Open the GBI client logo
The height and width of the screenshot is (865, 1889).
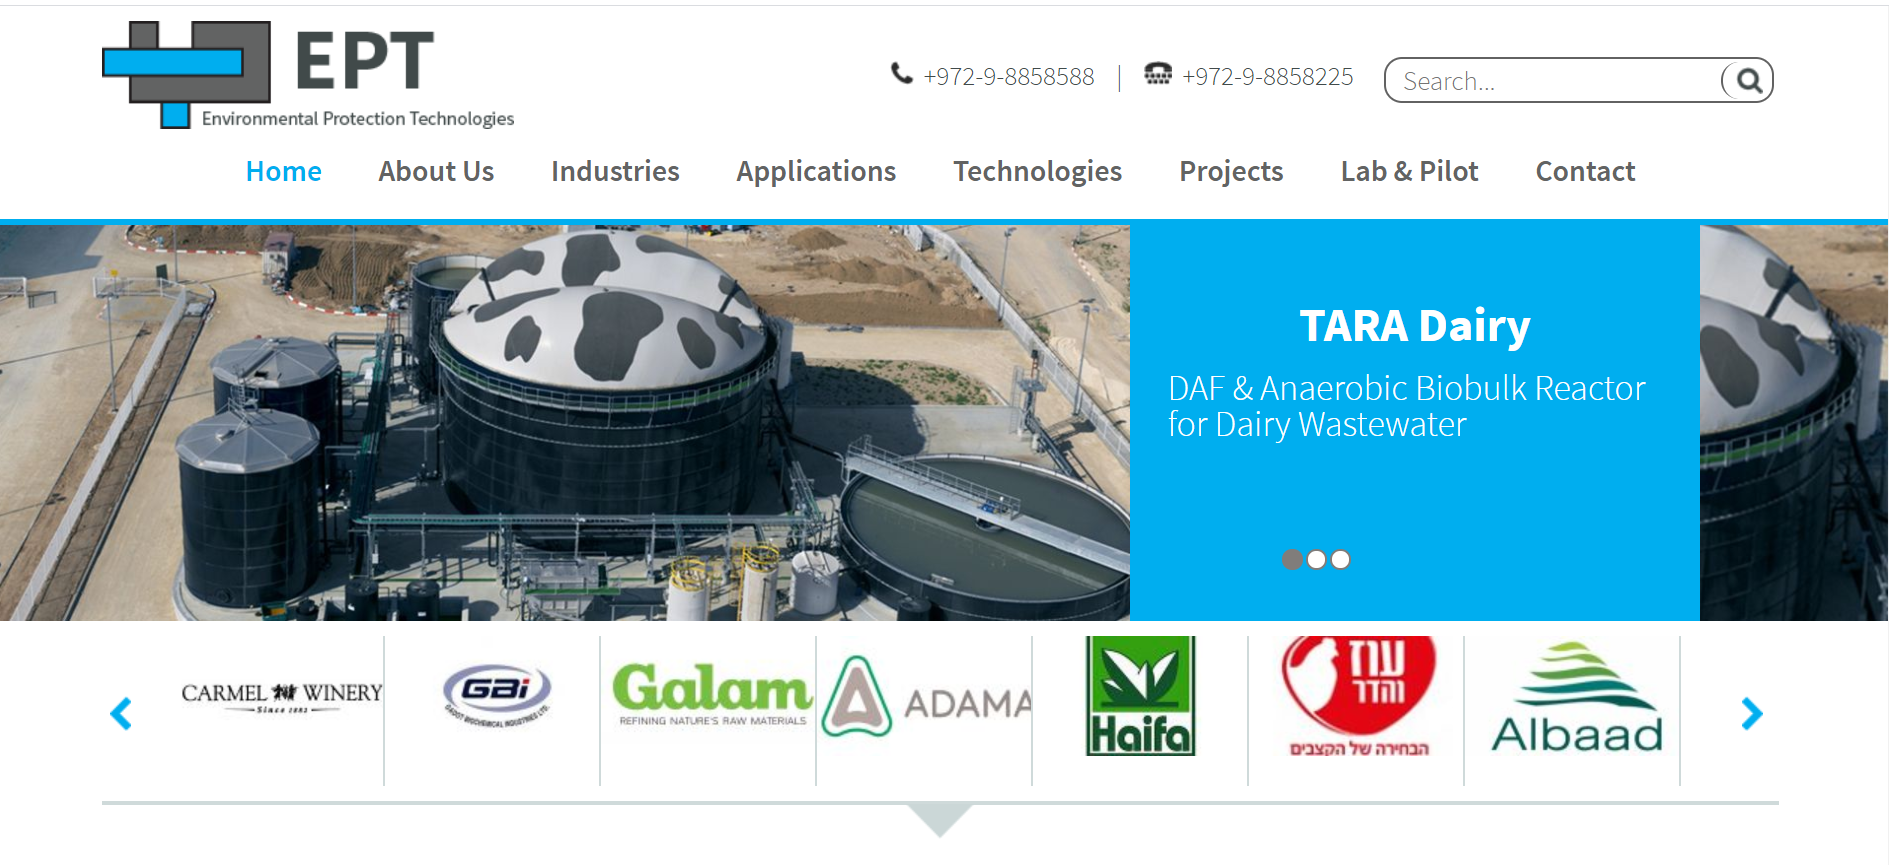tap(497, 696)
